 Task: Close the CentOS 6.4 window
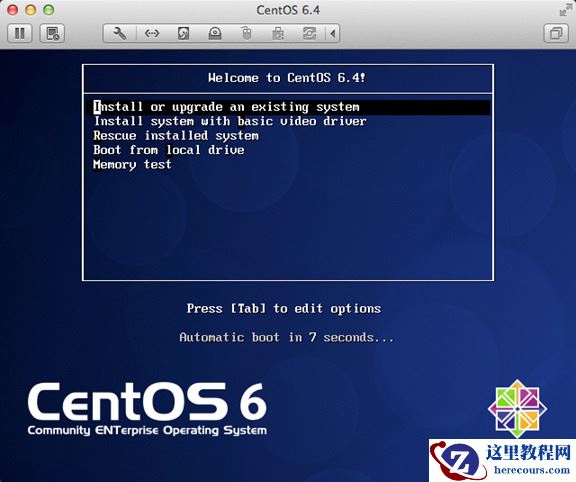[x=13, y=10]
